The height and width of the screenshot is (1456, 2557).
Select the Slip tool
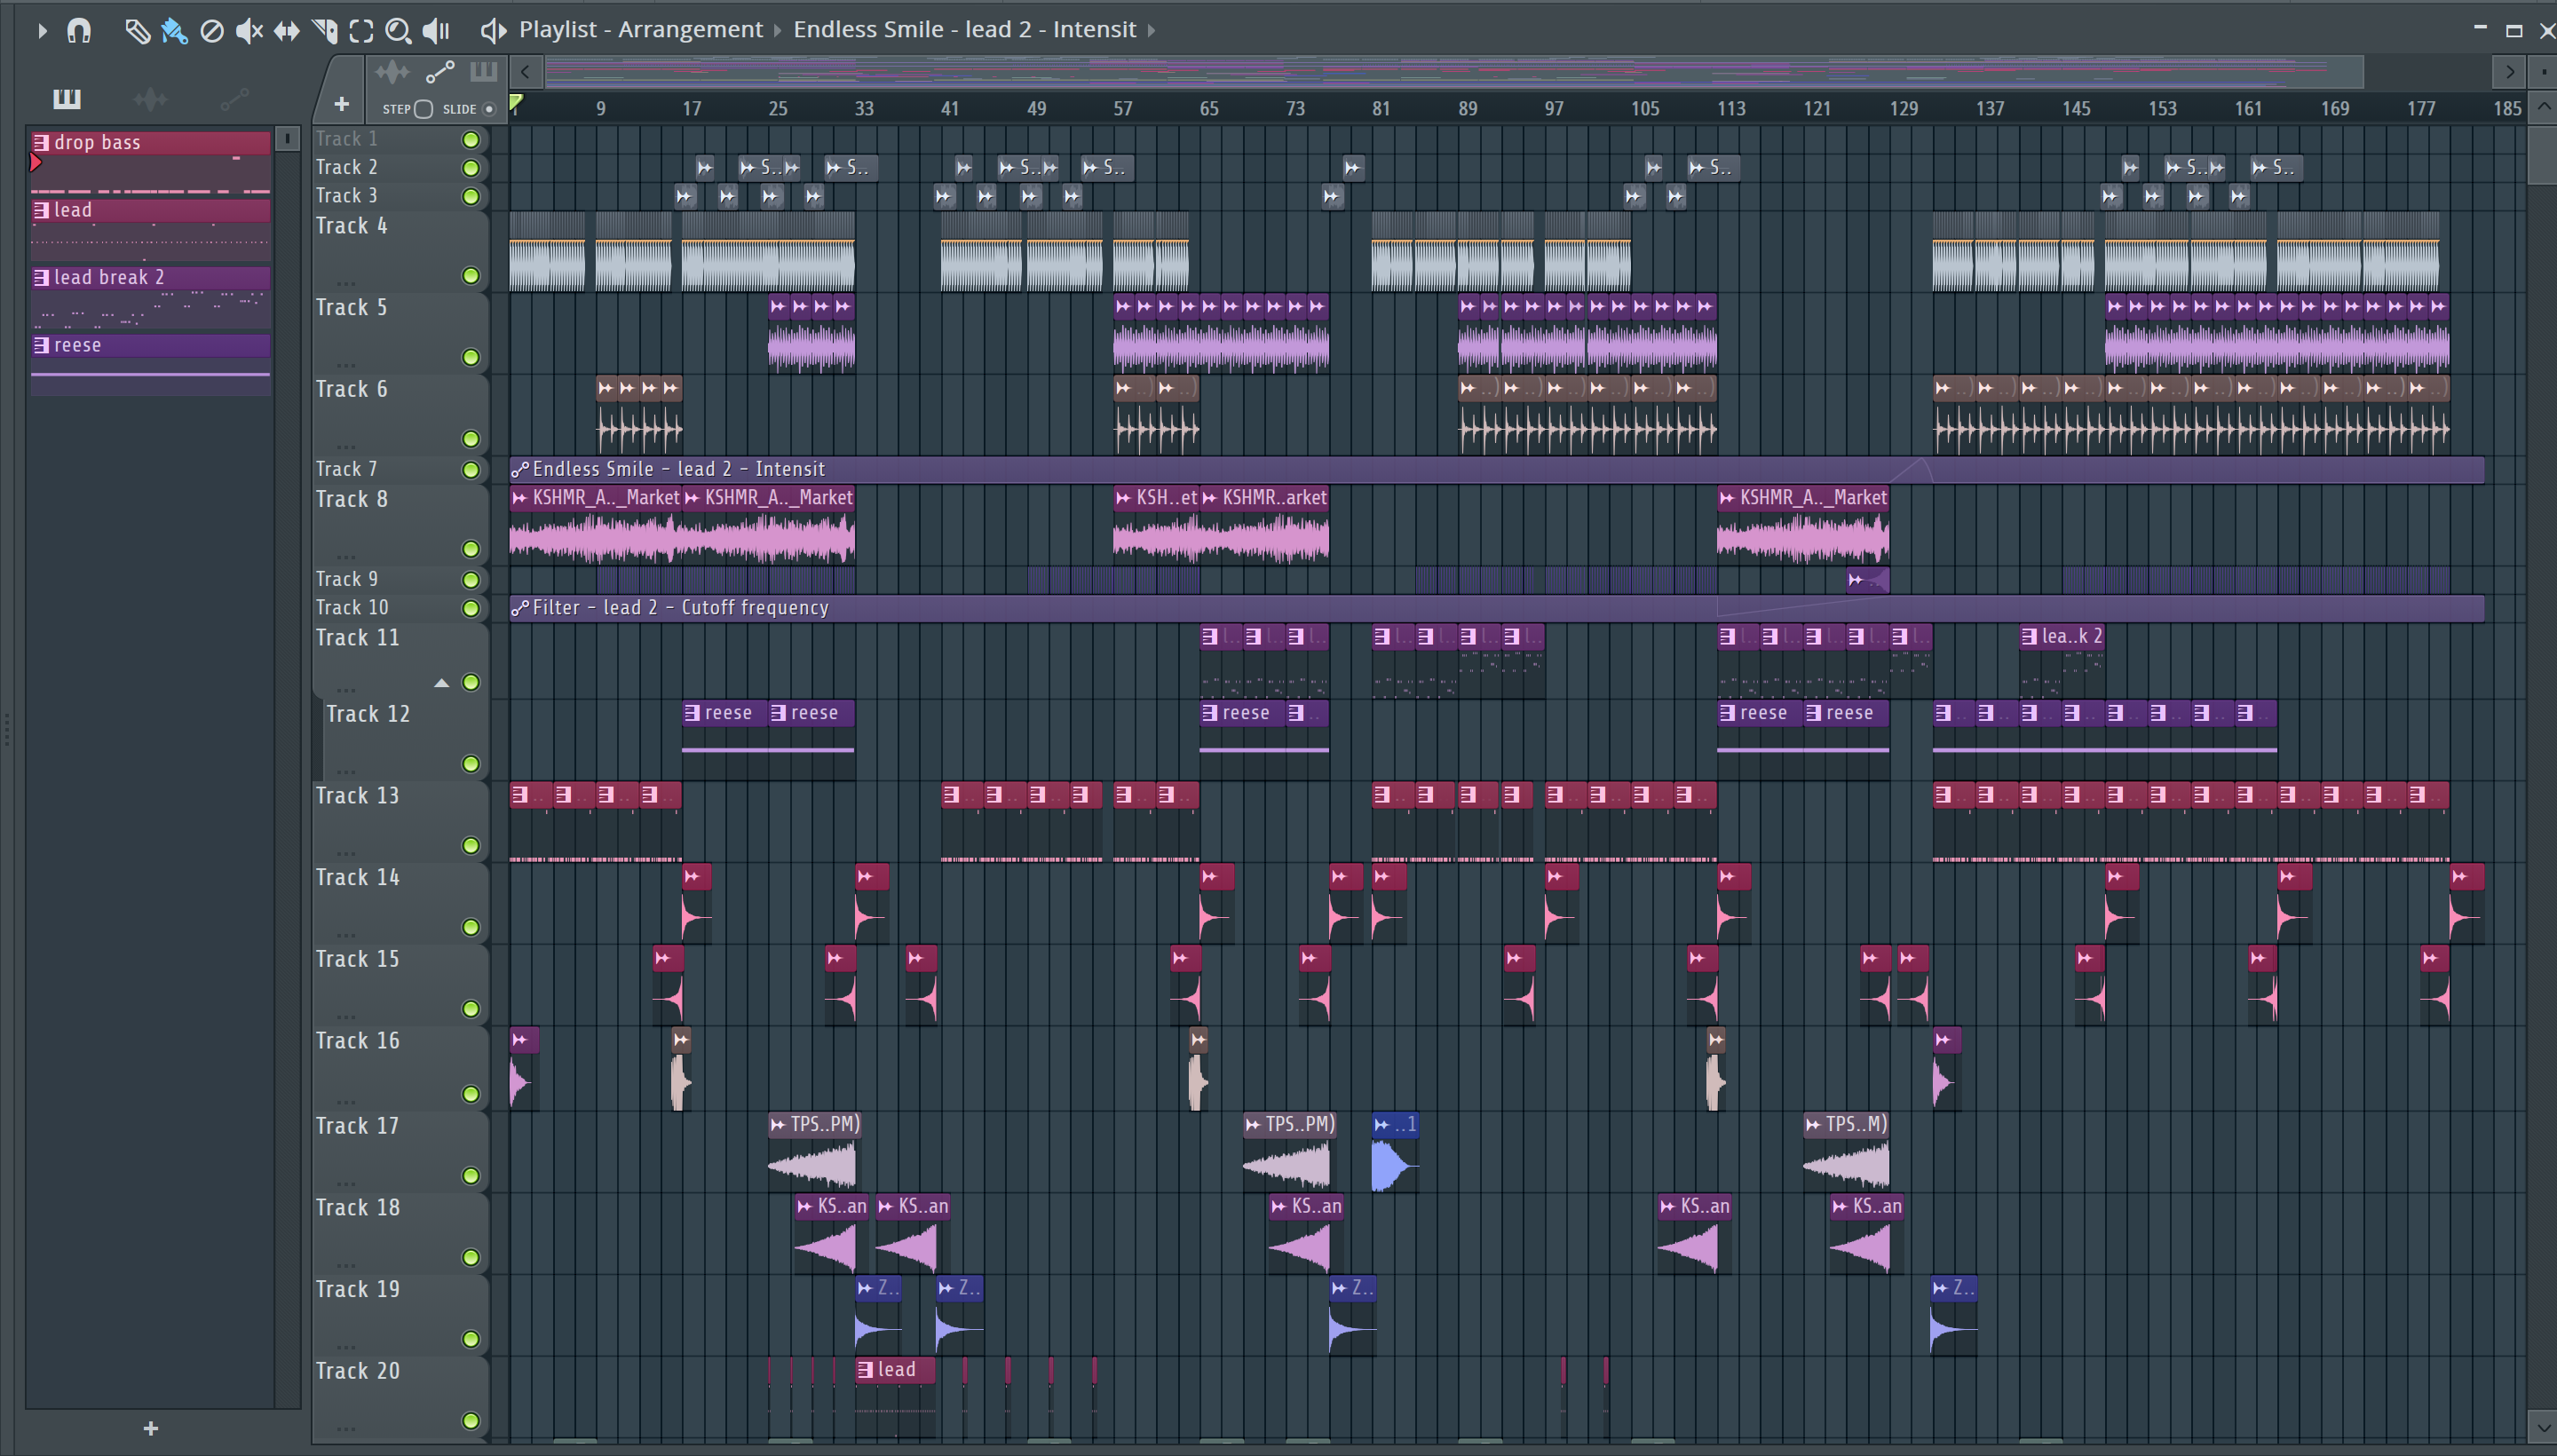[x=286, y=31]
